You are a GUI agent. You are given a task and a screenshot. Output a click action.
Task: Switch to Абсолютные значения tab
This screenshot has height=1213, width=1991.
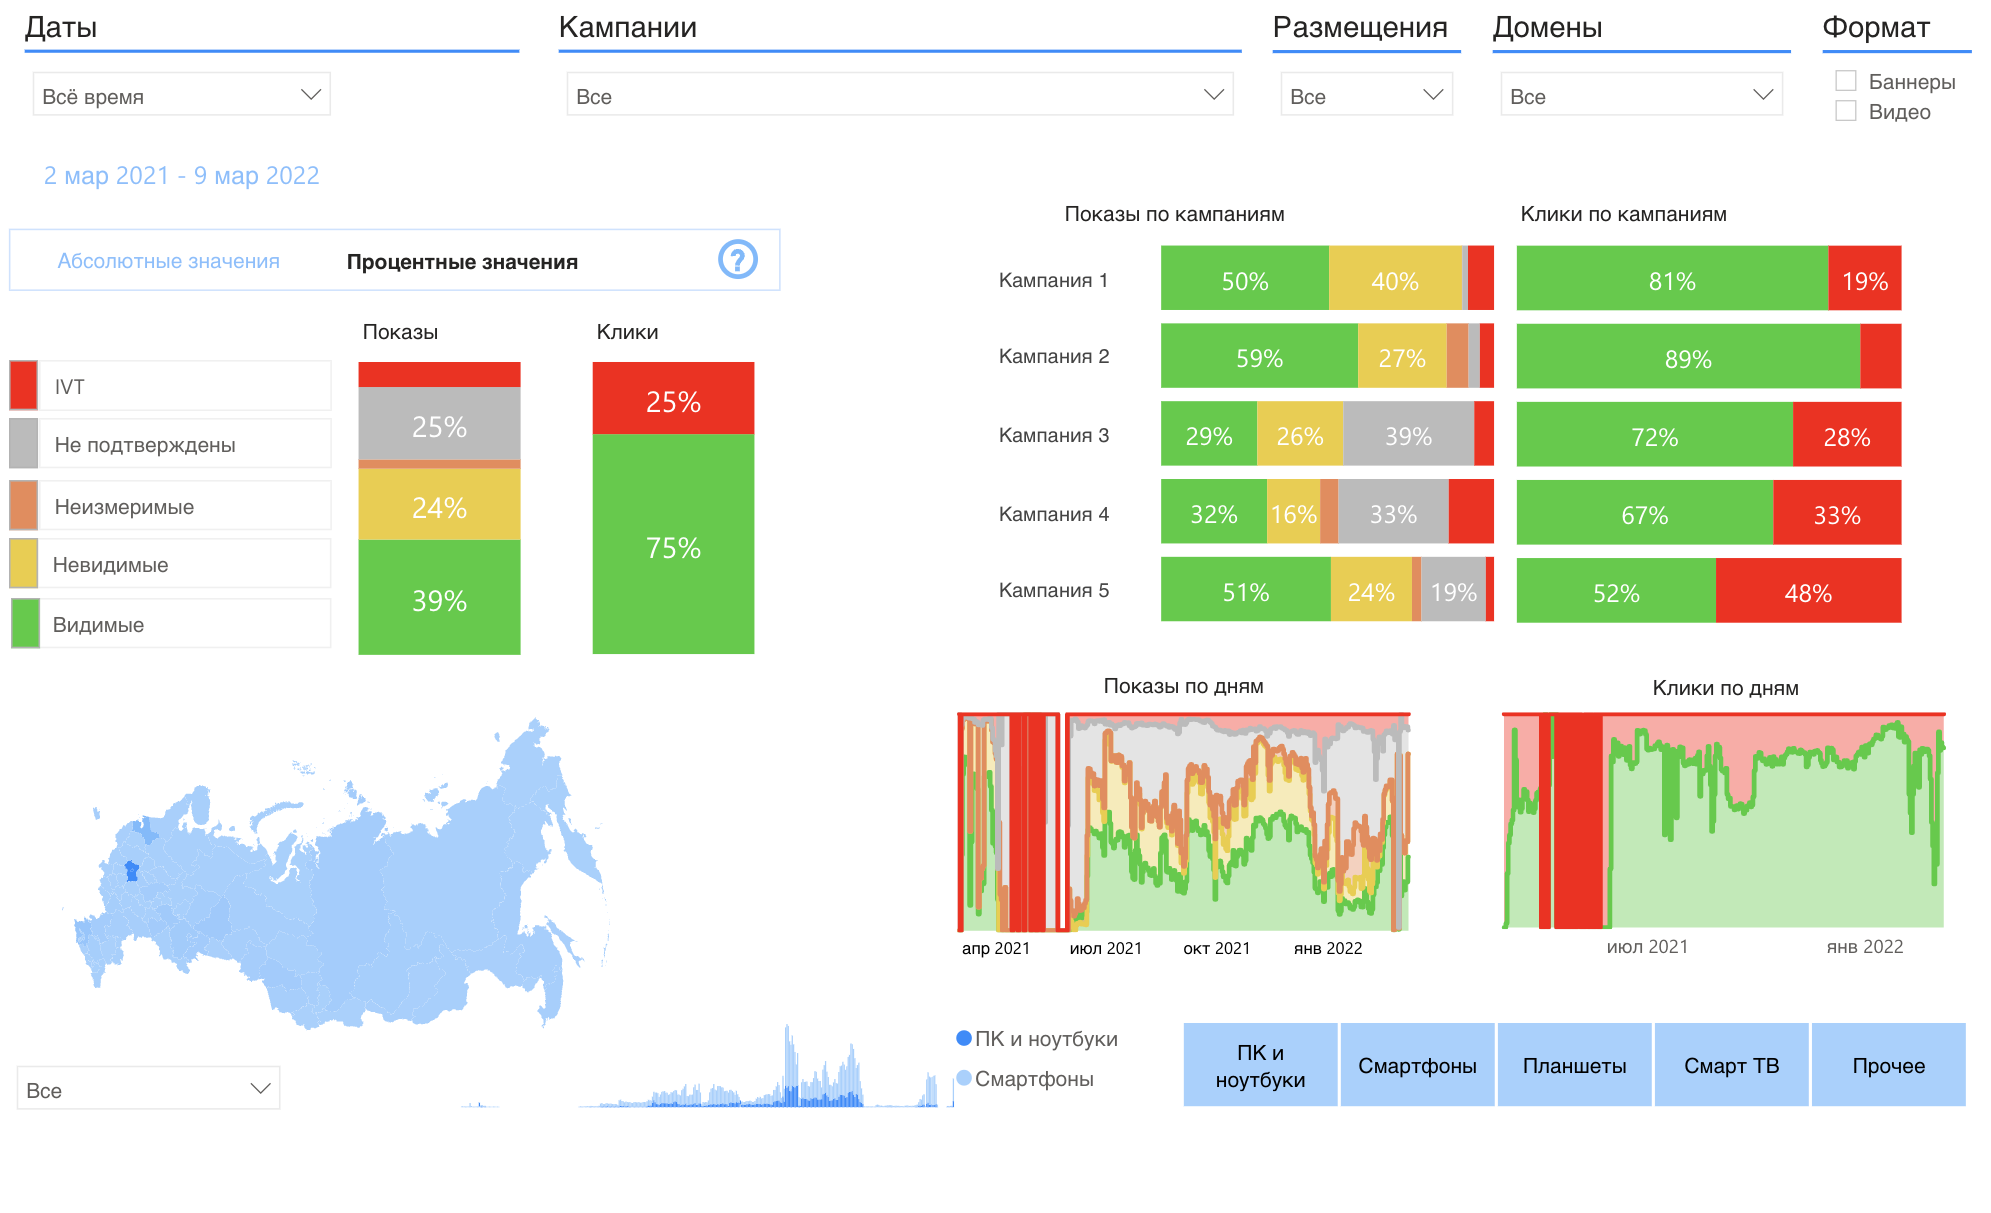(x=168, y=261)
